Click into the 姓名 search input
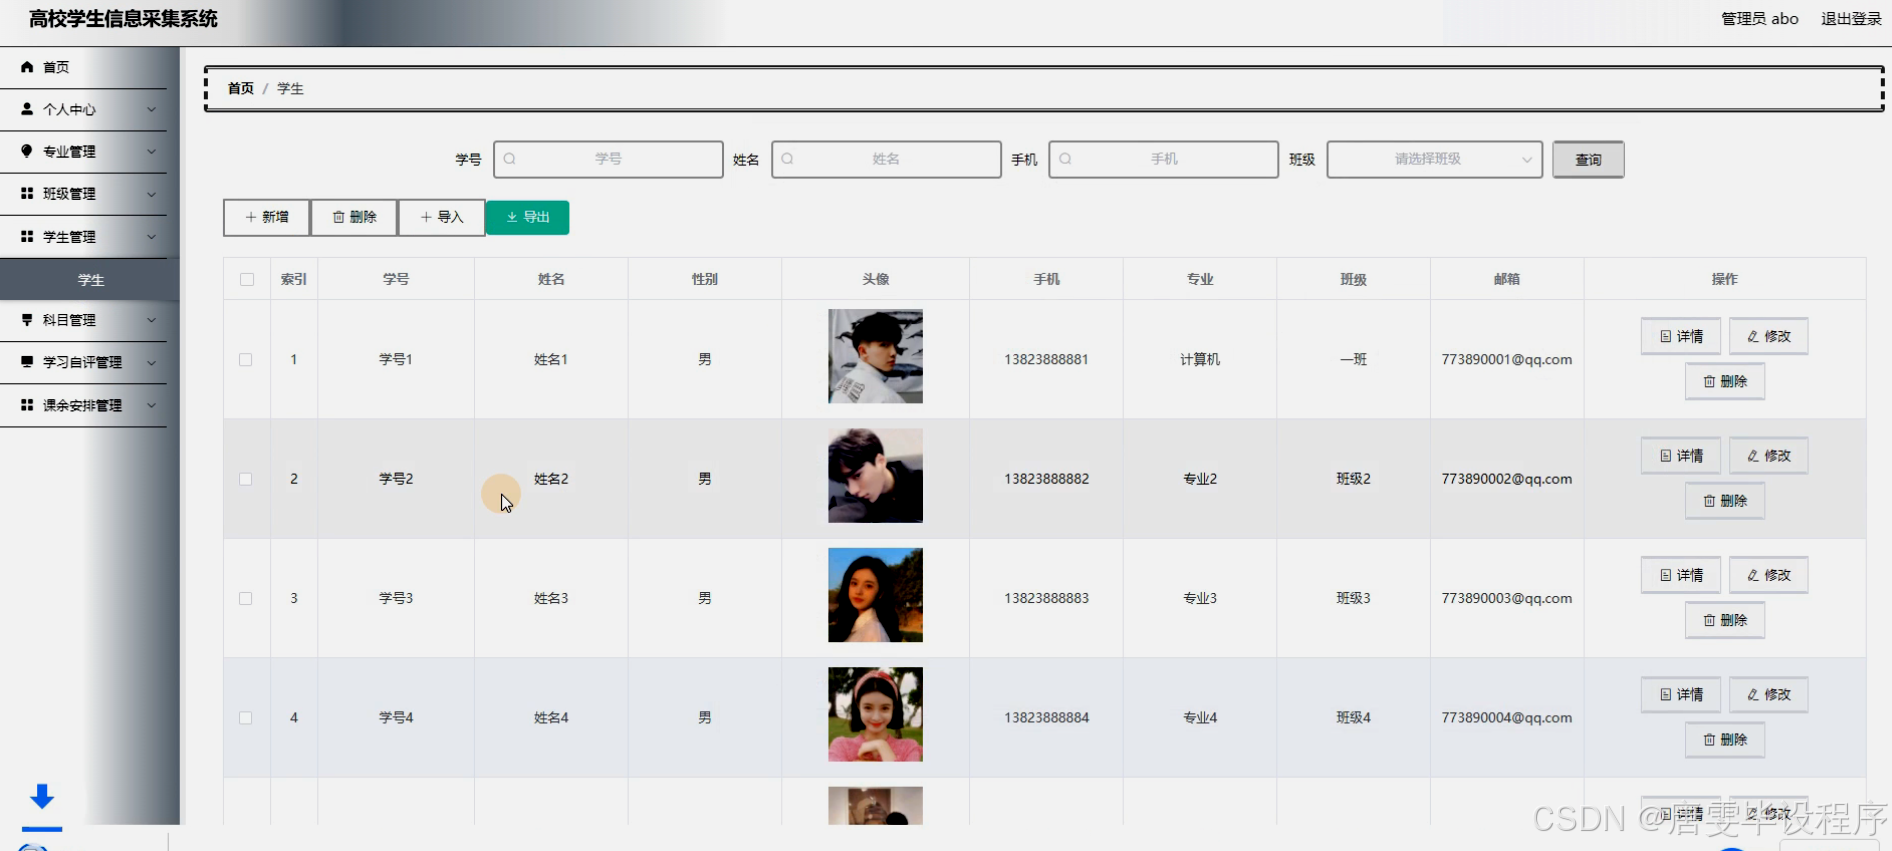This screenshot has width=1892, height=851. click(x=886, y=159)
